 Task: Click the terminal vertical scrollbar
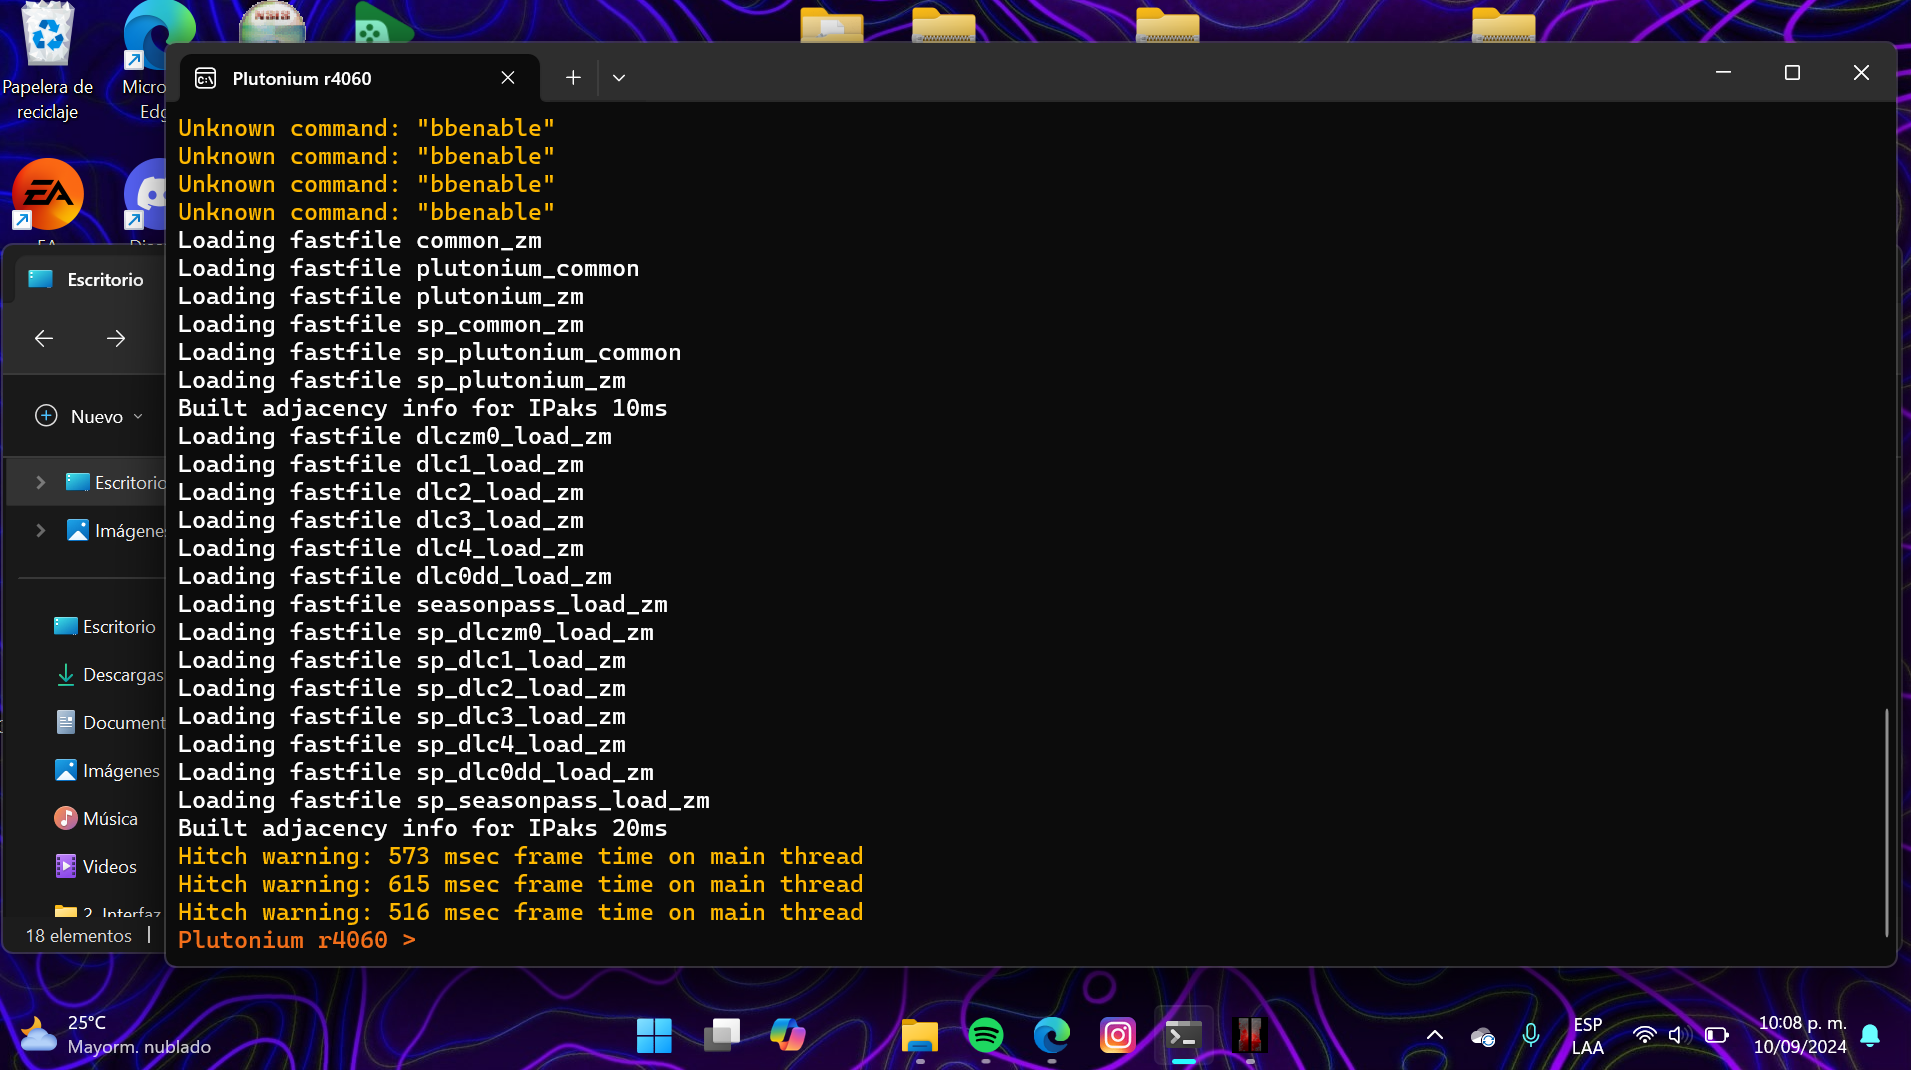(1886, 822)
